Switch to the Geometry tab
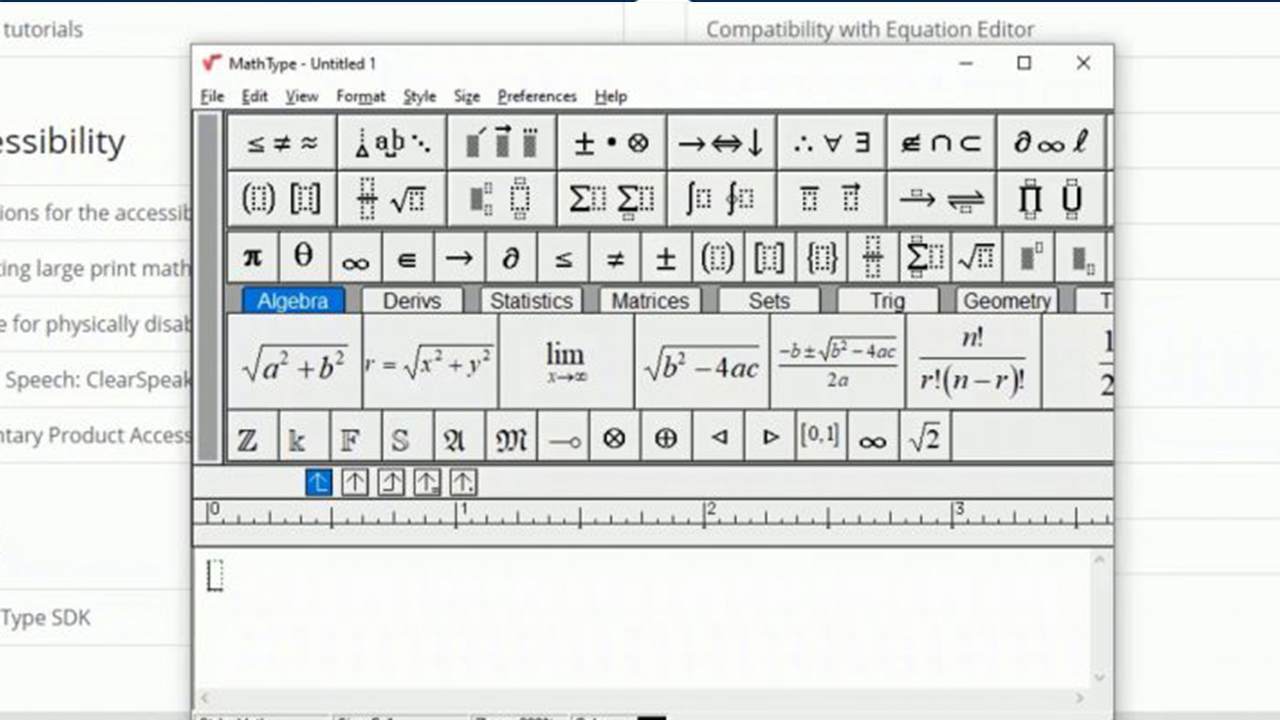This screenshot has height=720, width=1280. pos(1007,301)
